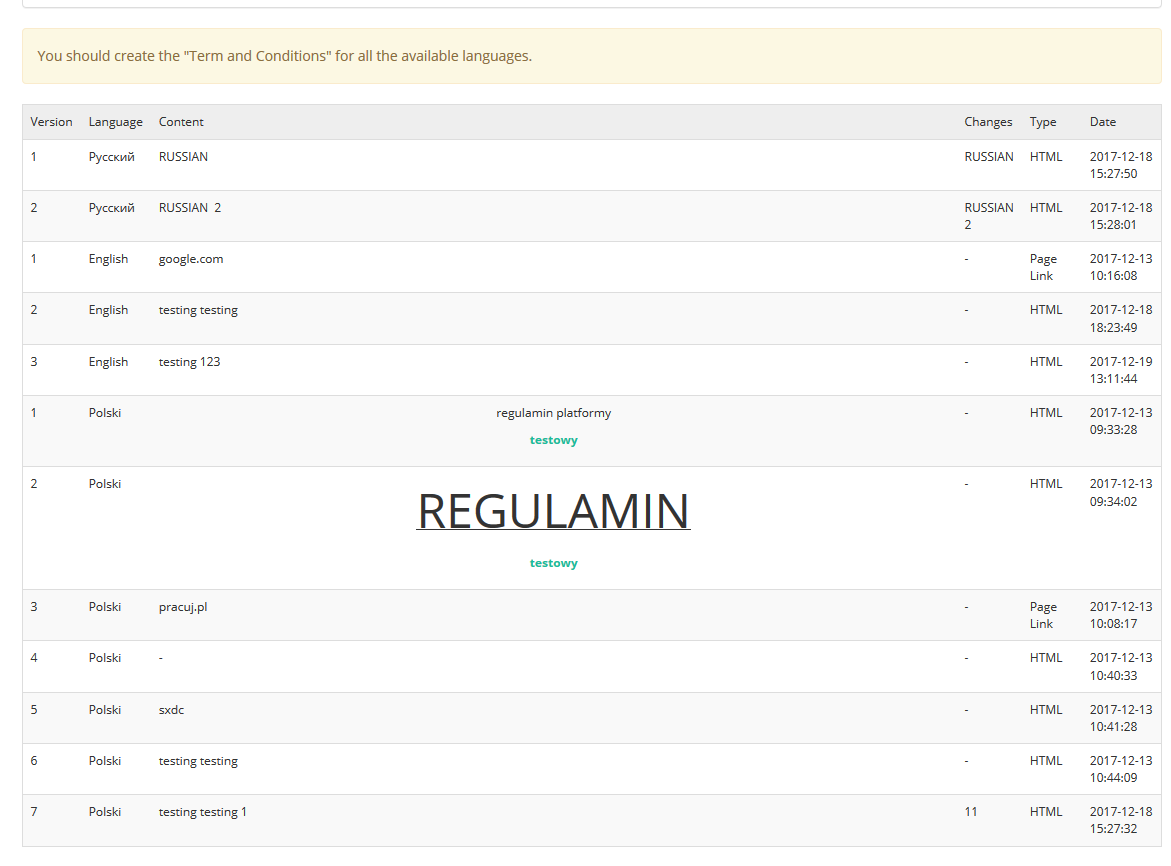The width and height of the screenshot is (1171, 866).
Task: Click the green testowy label under regulamin platformy
Action: pyautogui.click(x=553, y=439)
